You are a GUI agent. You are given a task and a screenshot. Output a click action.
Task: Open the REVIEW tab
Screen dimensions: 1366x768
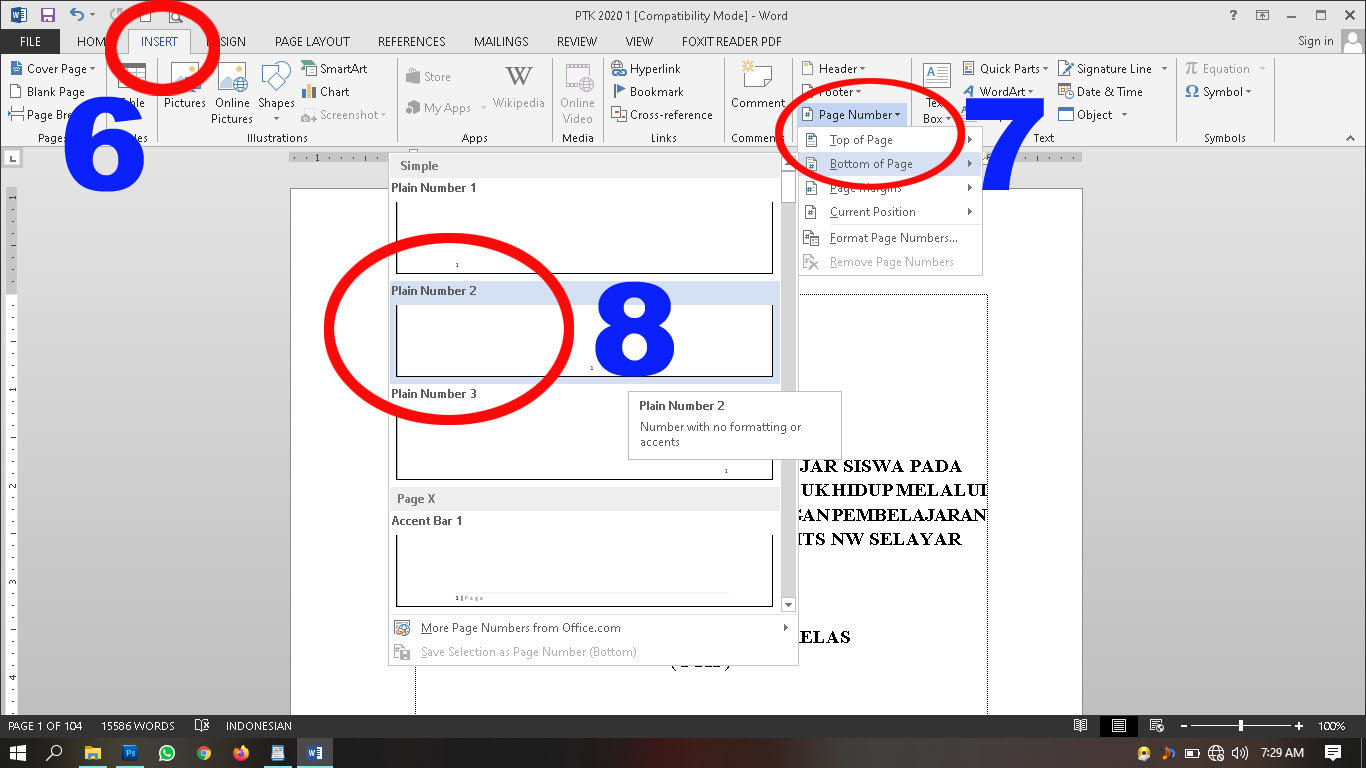pyautogui.click(x=576, y=41)
